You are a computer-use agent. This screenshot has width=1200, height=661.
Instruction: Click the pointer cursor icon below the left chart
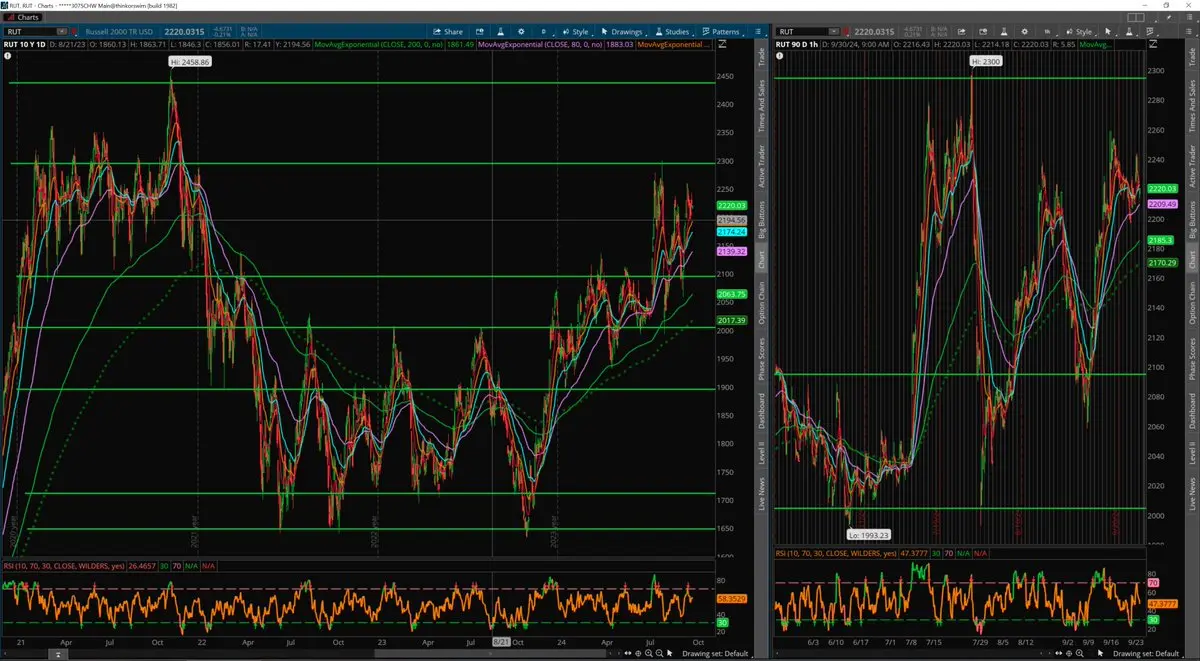(x=670, y=653)
